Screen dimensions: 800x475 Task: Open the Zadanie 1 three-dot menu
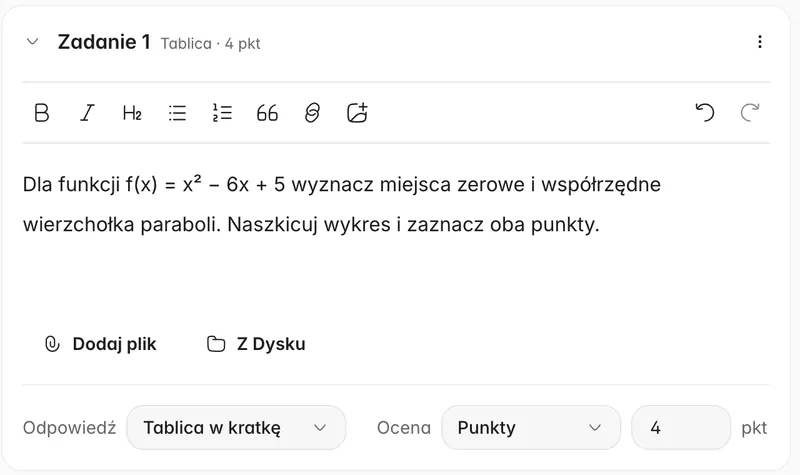tap(760, 42)
